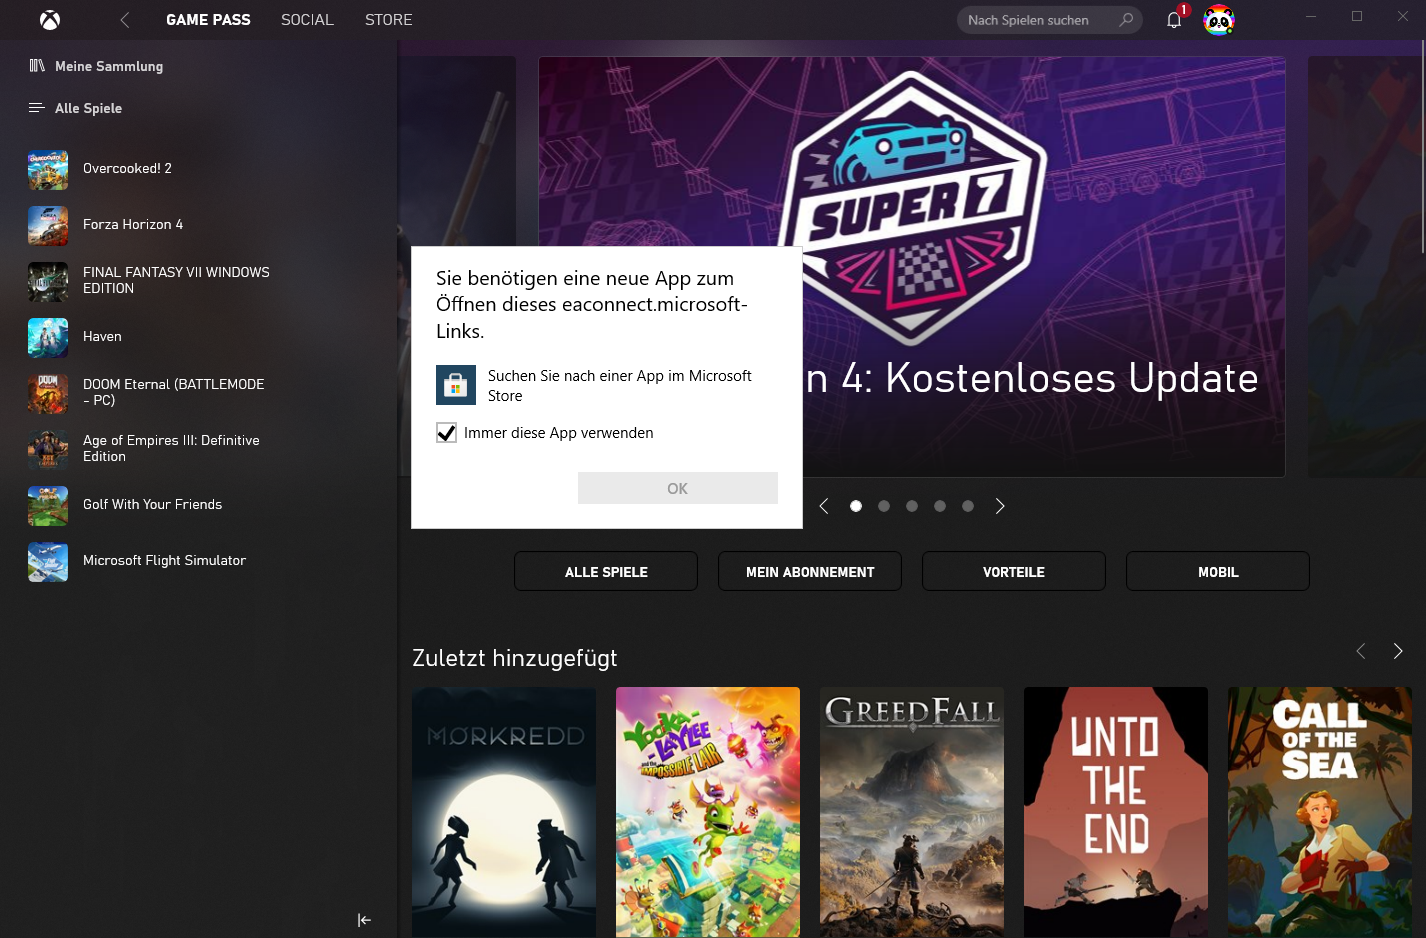Go back using the back arrow
The width and height of the screenshot is (1426, 938).
tap(125, 20)
